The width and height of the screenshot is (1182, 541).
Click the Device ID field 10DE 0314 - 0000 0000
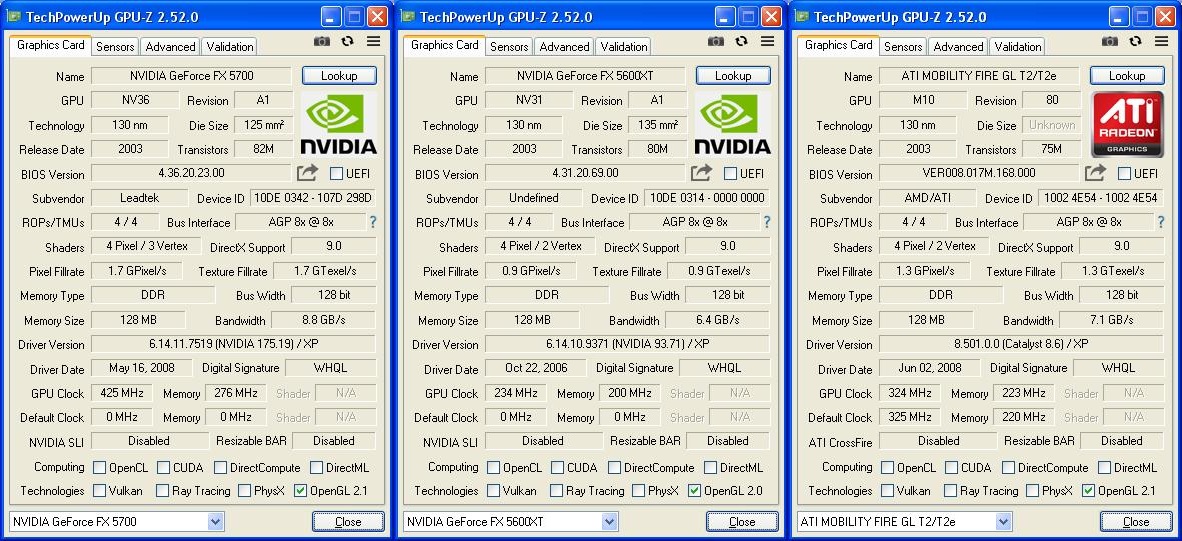tap(708, 198)
